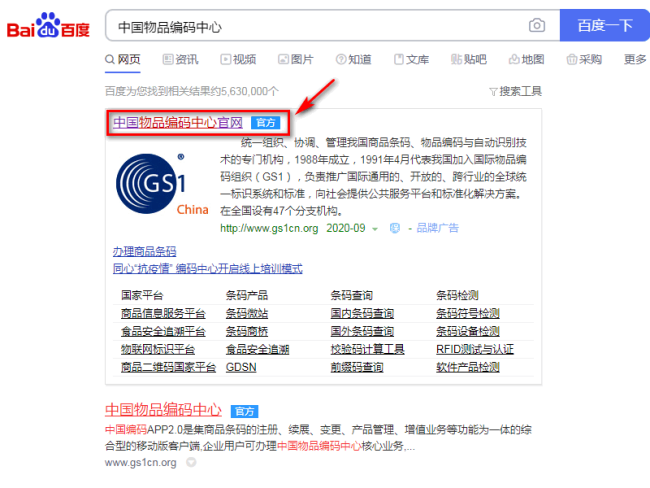Open 校验码计算工具 link

point(367,349)
